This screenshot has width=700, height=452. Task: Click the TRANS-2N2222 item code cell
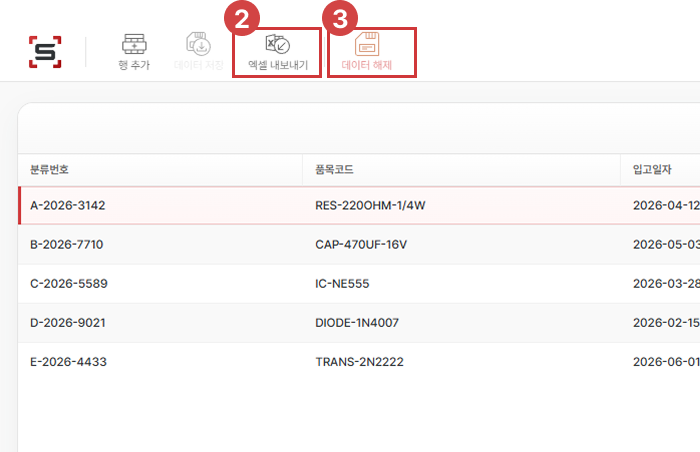click(360, 362)
